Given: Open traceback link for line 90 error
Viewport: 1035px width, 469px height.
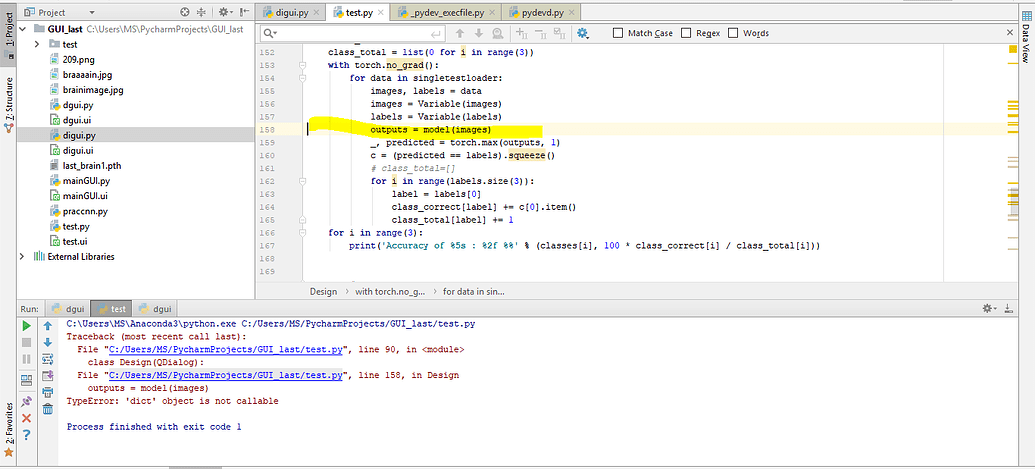Looking at the screenshot, I should pos(227,350).
